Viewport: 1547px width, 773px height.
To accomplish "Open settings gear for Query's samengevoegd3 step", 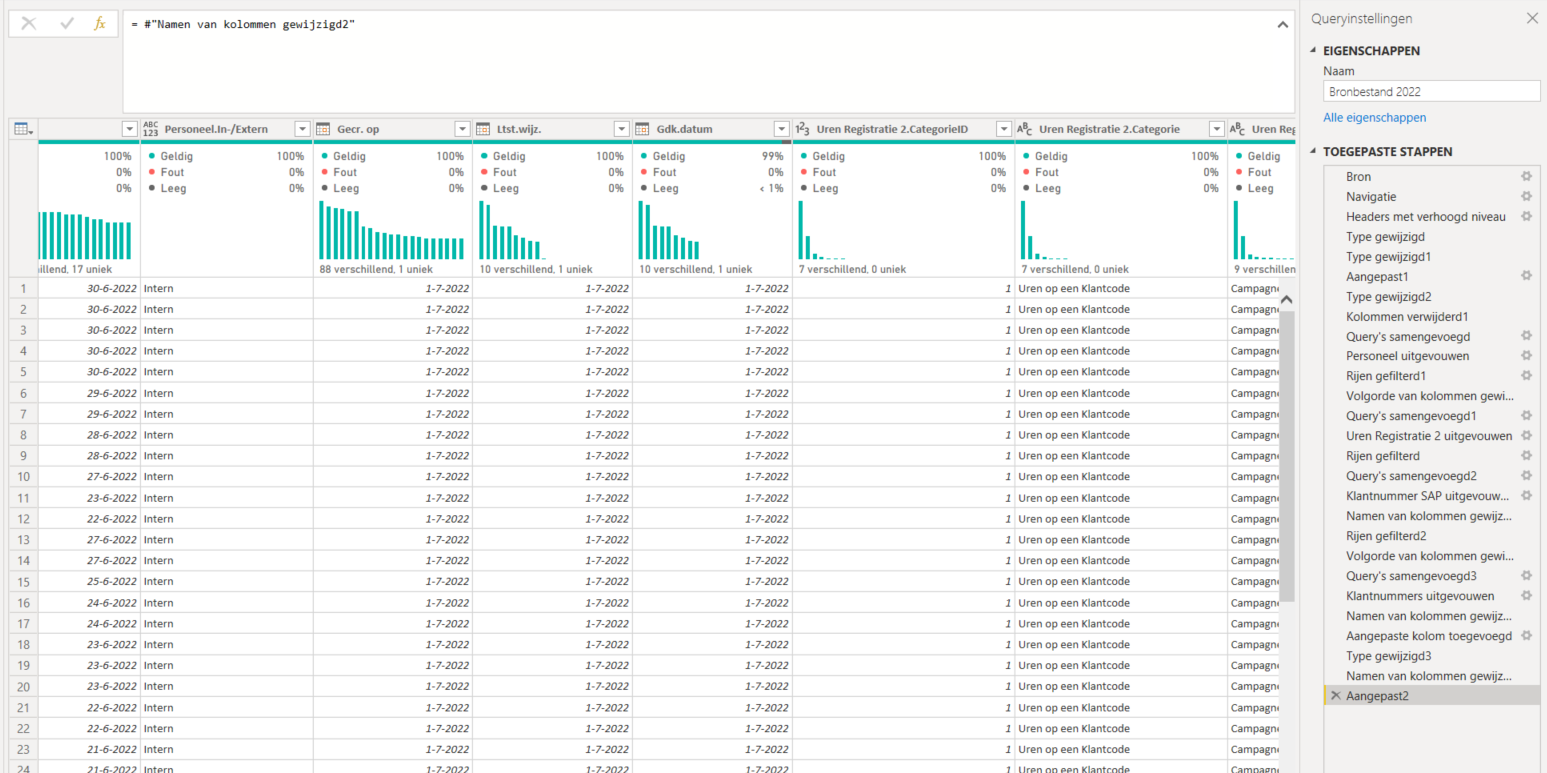I will tap(1526, 576).
